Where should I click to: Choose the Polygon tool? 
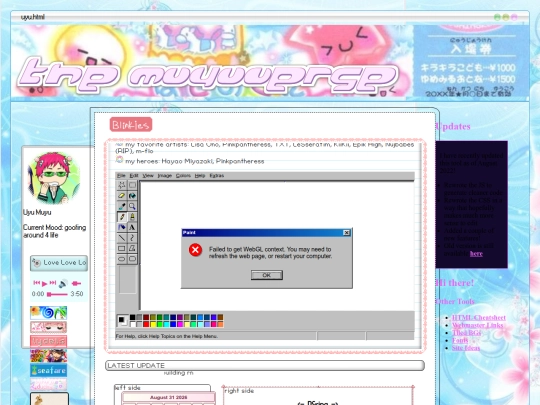[132, 248]
